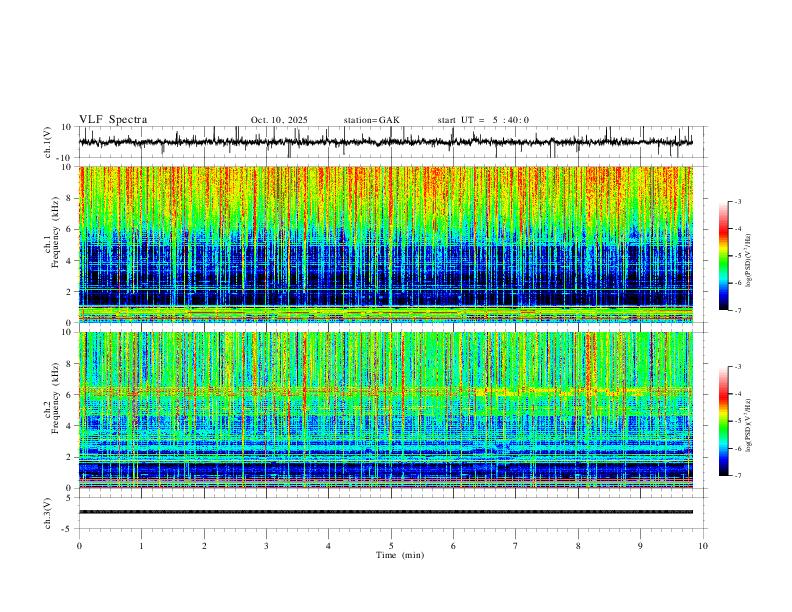Click the '-5' tick on ch.1 colorbar
This screenshot has width=792, height=612.
coord(737,256)
